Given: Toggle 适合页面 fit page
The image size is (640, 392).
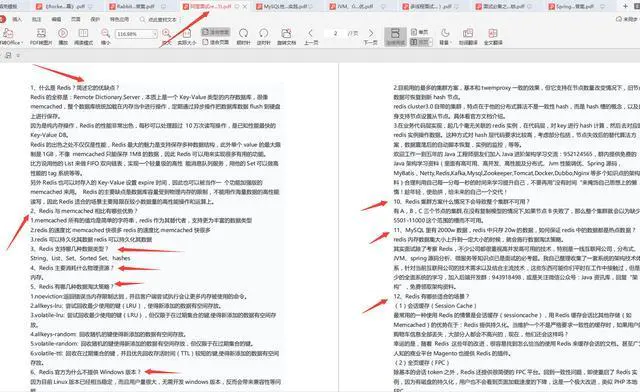Looking at the screenshot, I should [216, 42].
